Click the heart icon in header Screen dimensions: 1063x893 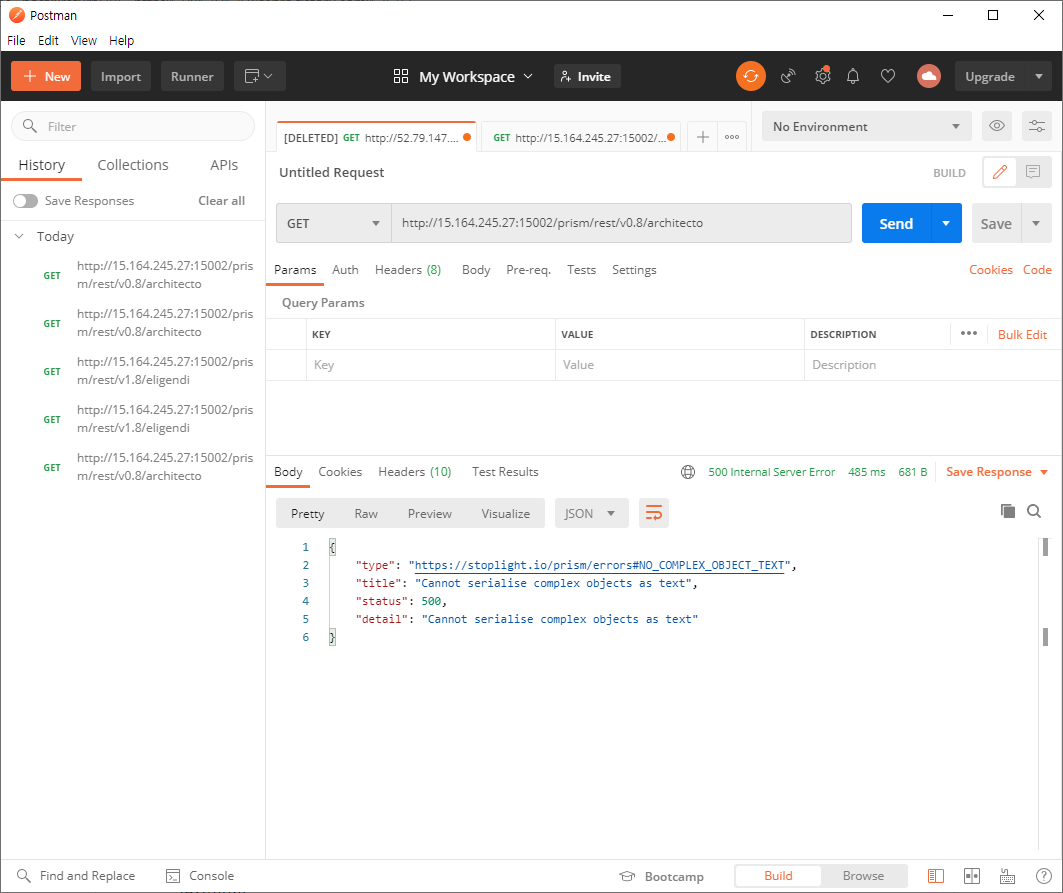887,77
